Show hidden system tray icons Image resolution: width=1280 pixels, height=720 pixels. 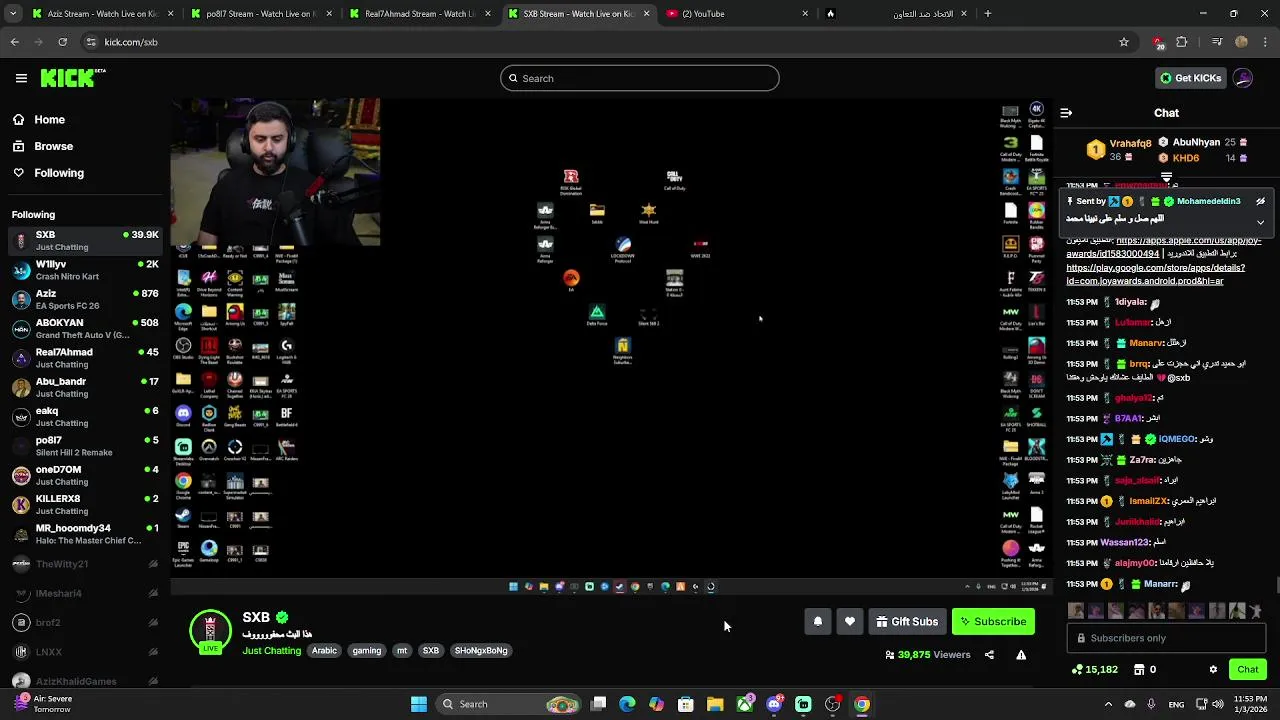1109,704
